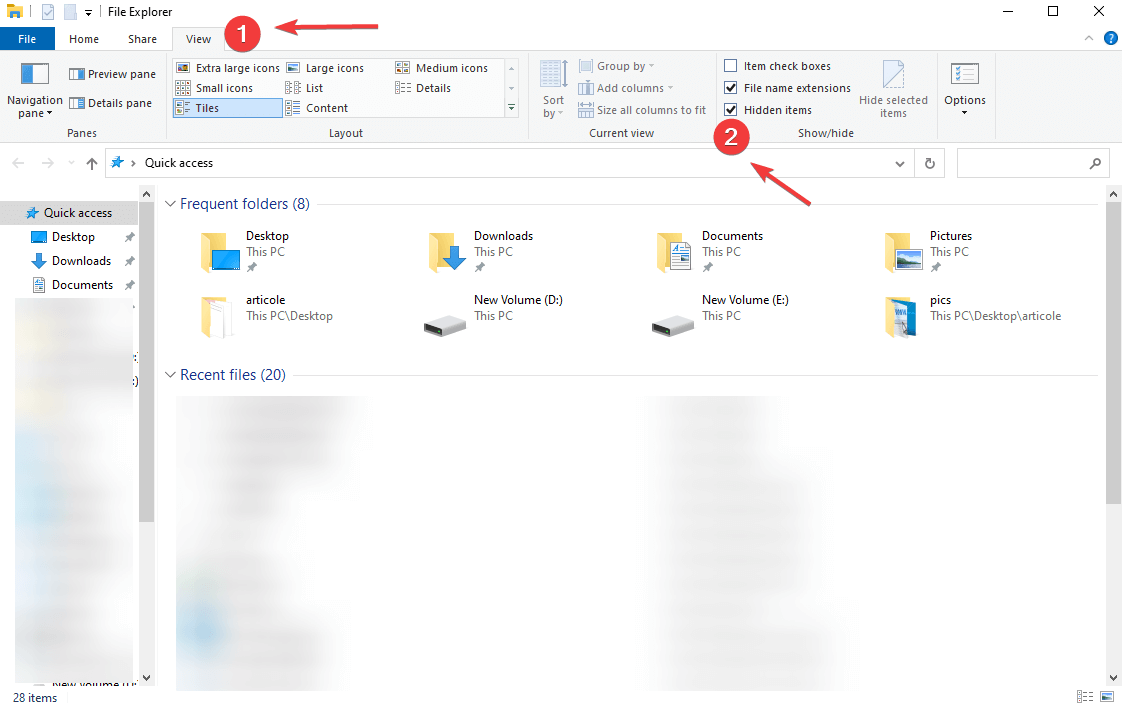Switch to the Share tab
The width and height of the screenshot is (1123, 709).
coord(143,39)
